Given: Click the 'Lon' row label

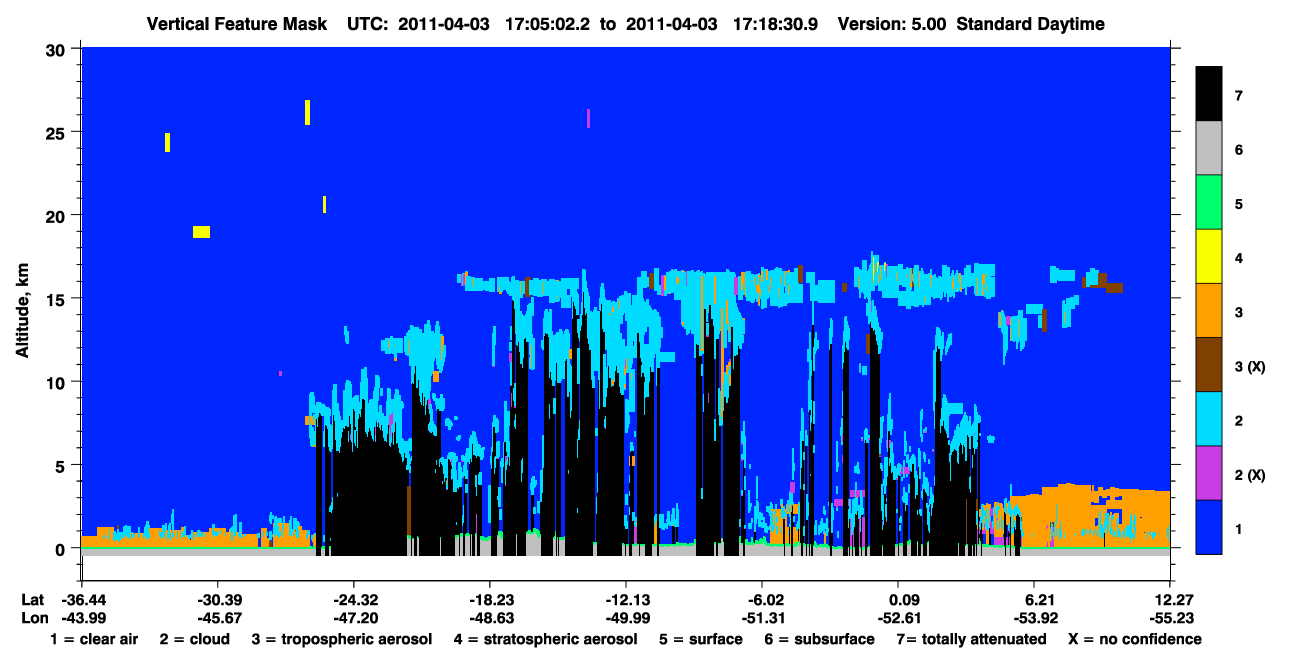Looking at the screenshot, I should tap(34, 618).
